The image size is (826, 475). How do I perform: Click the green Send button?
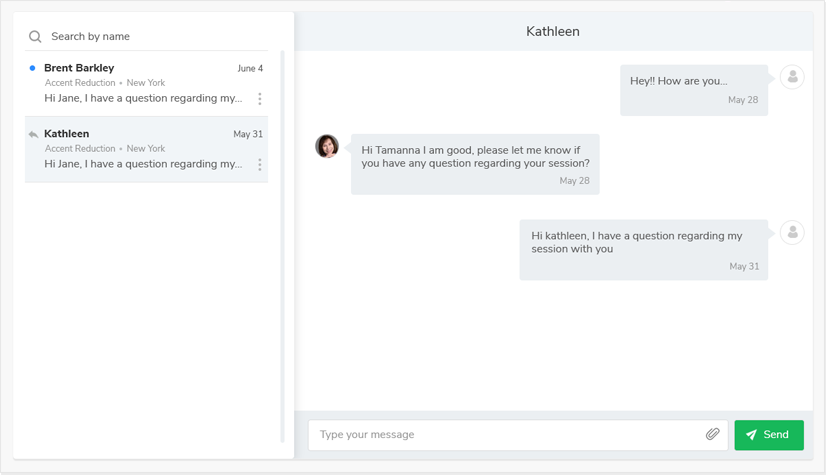(x=769, y=435)
